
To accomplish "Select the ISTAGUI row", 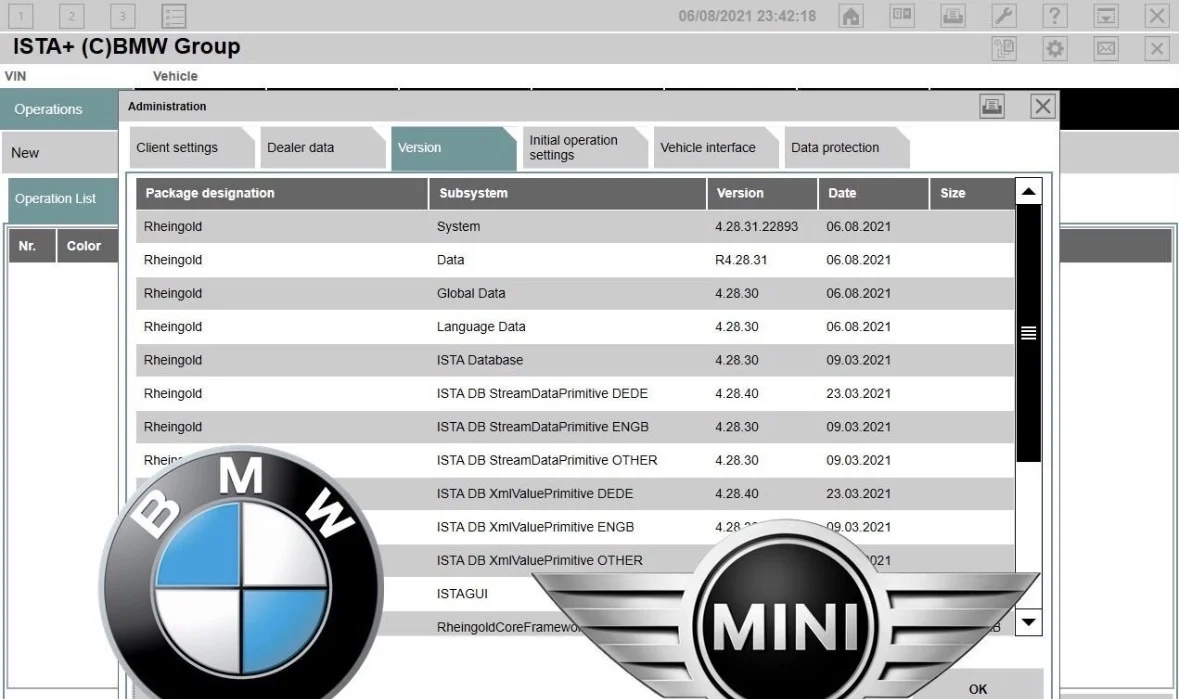I will point(574,594).
